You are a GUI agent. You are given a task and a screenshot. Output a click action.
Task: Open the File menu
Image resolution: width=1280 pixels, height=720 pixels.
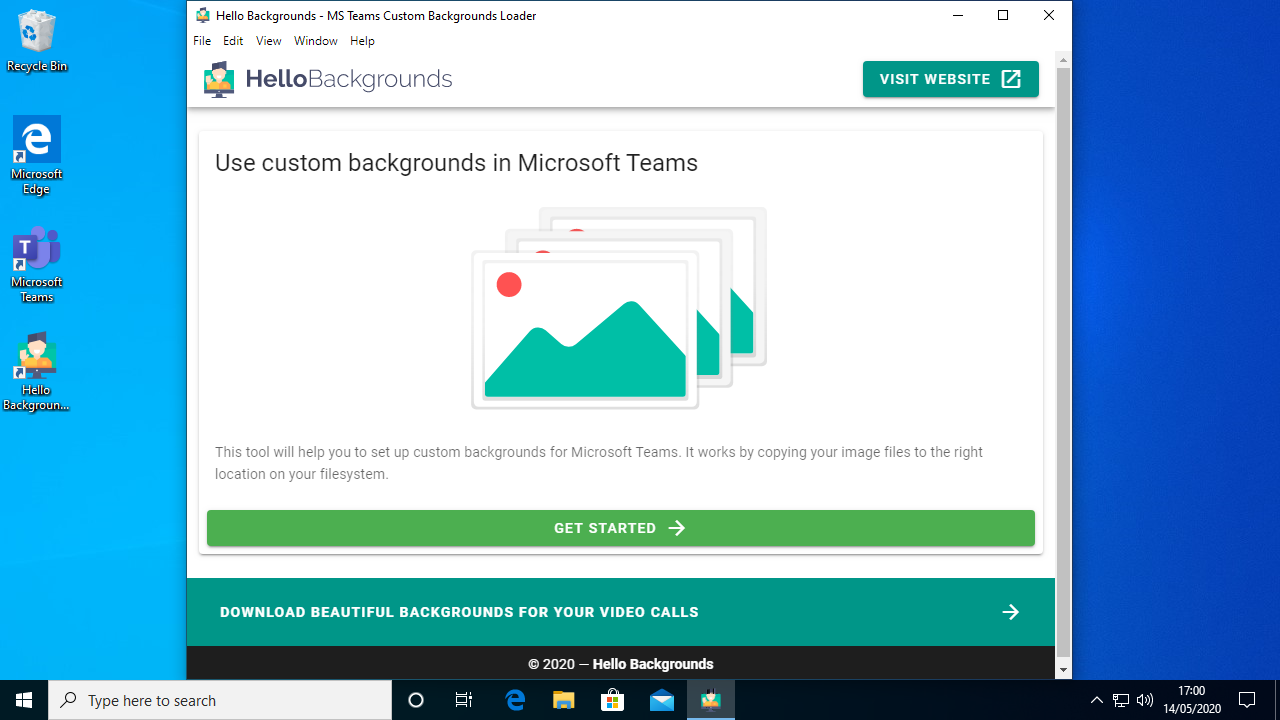pos(202,41)
